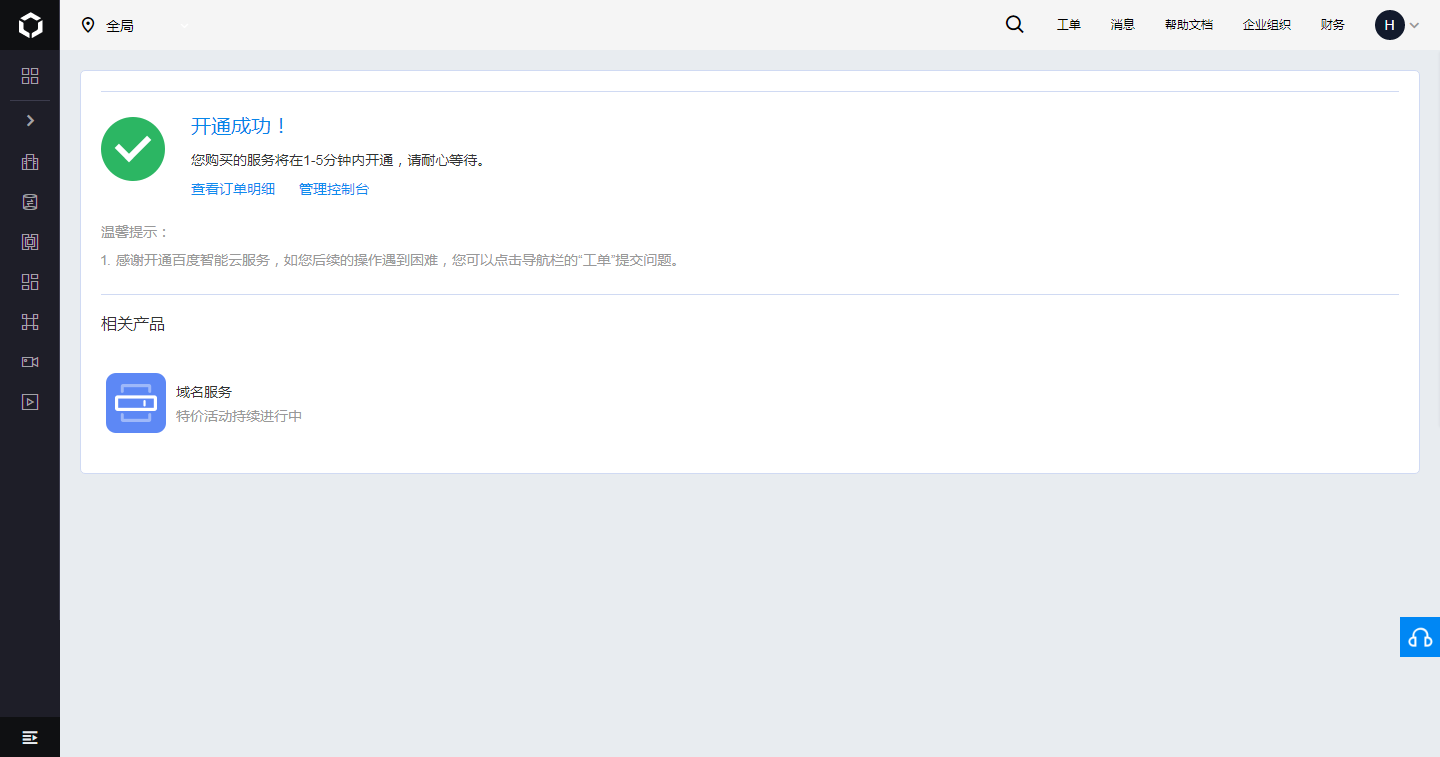The width and height of the screenshot is (1440, 757).
Task: Open the headset customer support button
Action: pos(1420,637)
